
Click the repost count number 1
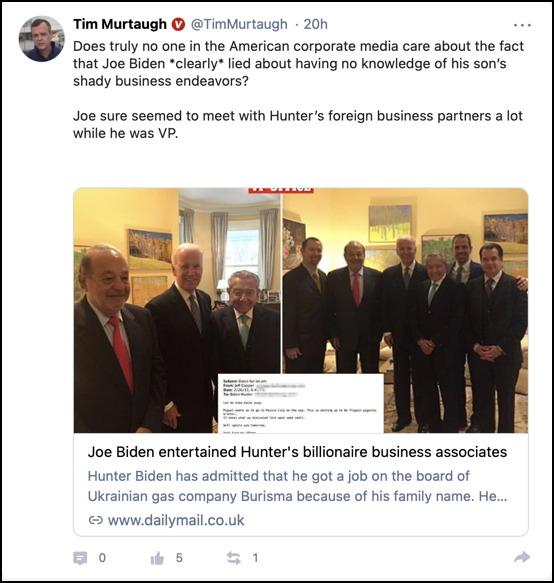click(x=255, y=558)
